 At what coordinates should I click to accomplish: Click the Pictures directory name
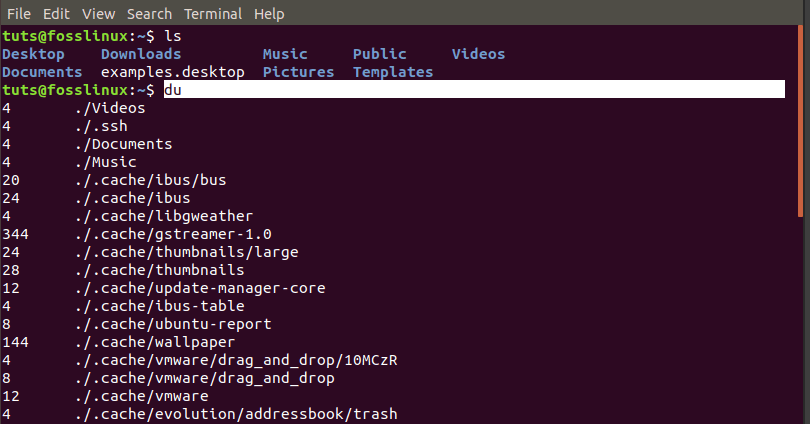pos(299,72)
